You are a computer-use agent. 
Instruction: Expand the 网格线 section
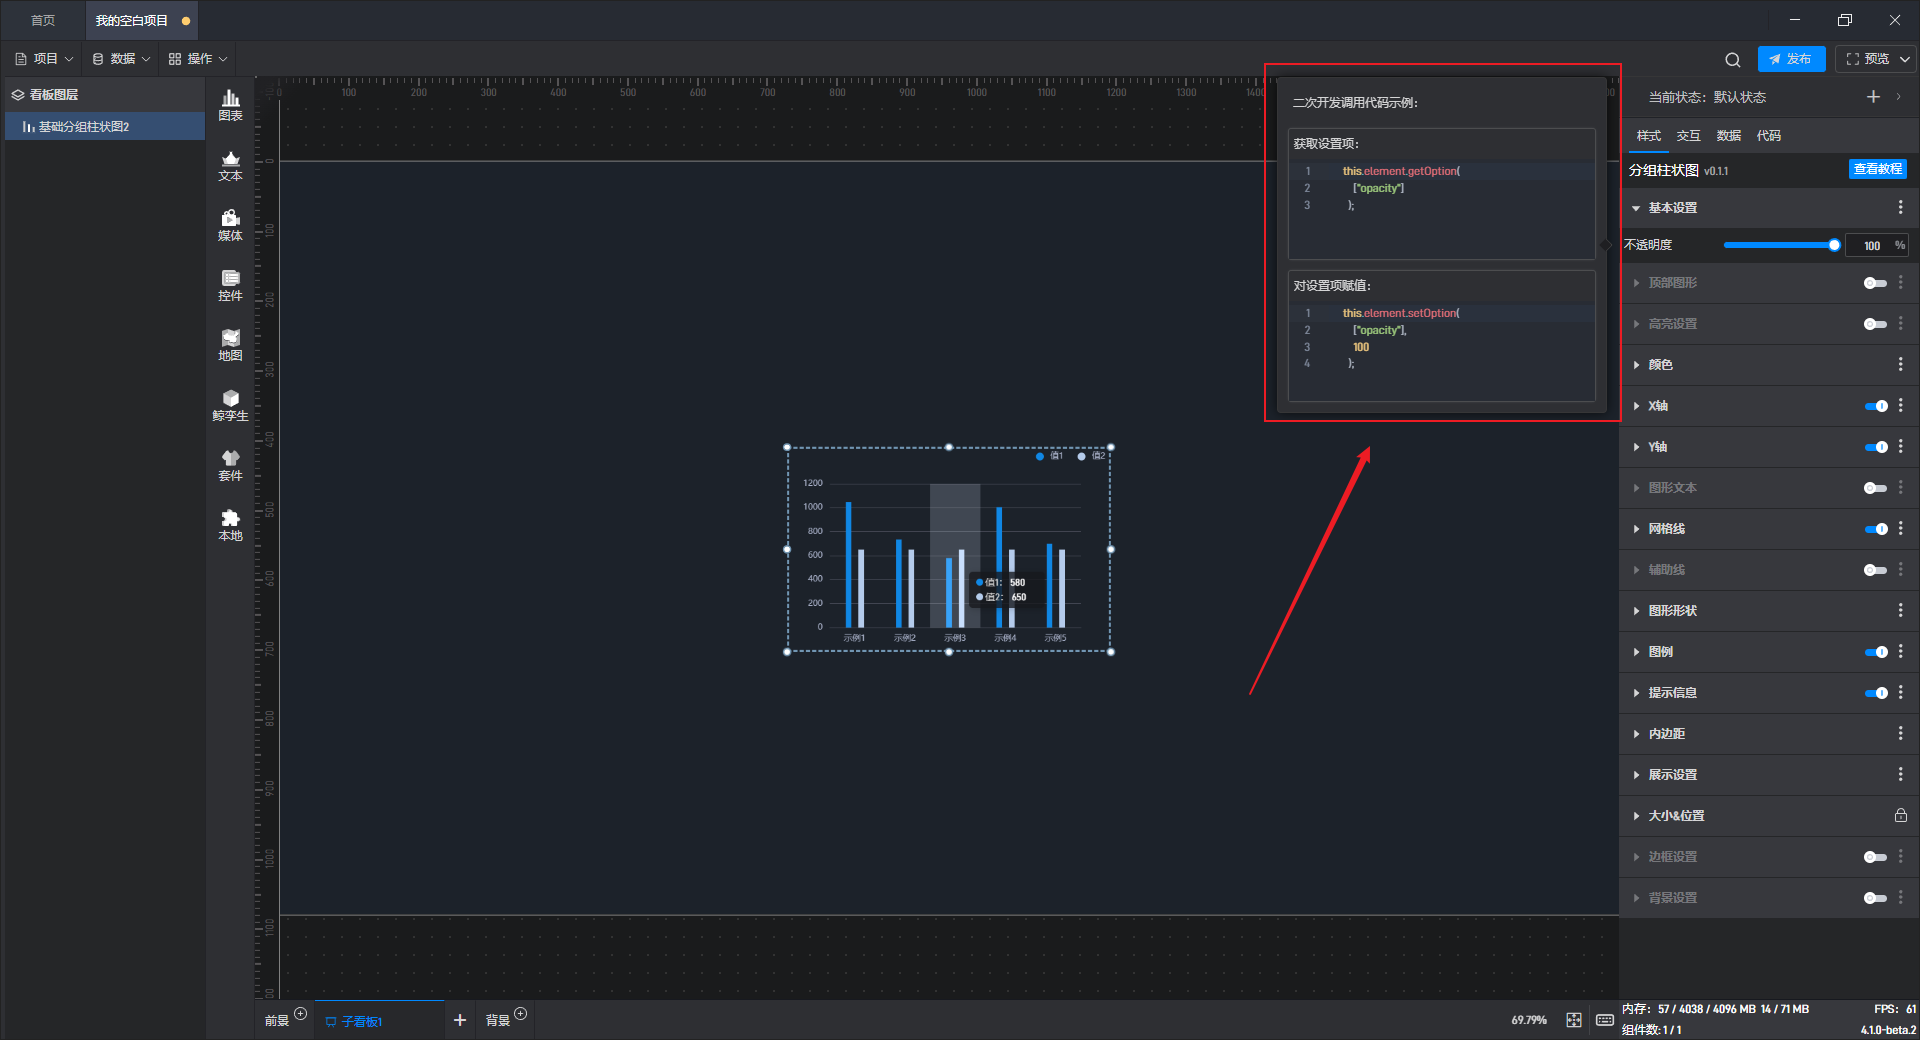tap(1636, 529)
